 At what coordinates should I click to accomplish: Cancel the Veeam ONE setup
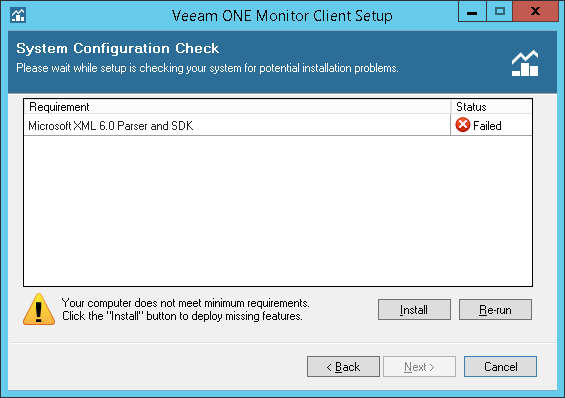500,367
